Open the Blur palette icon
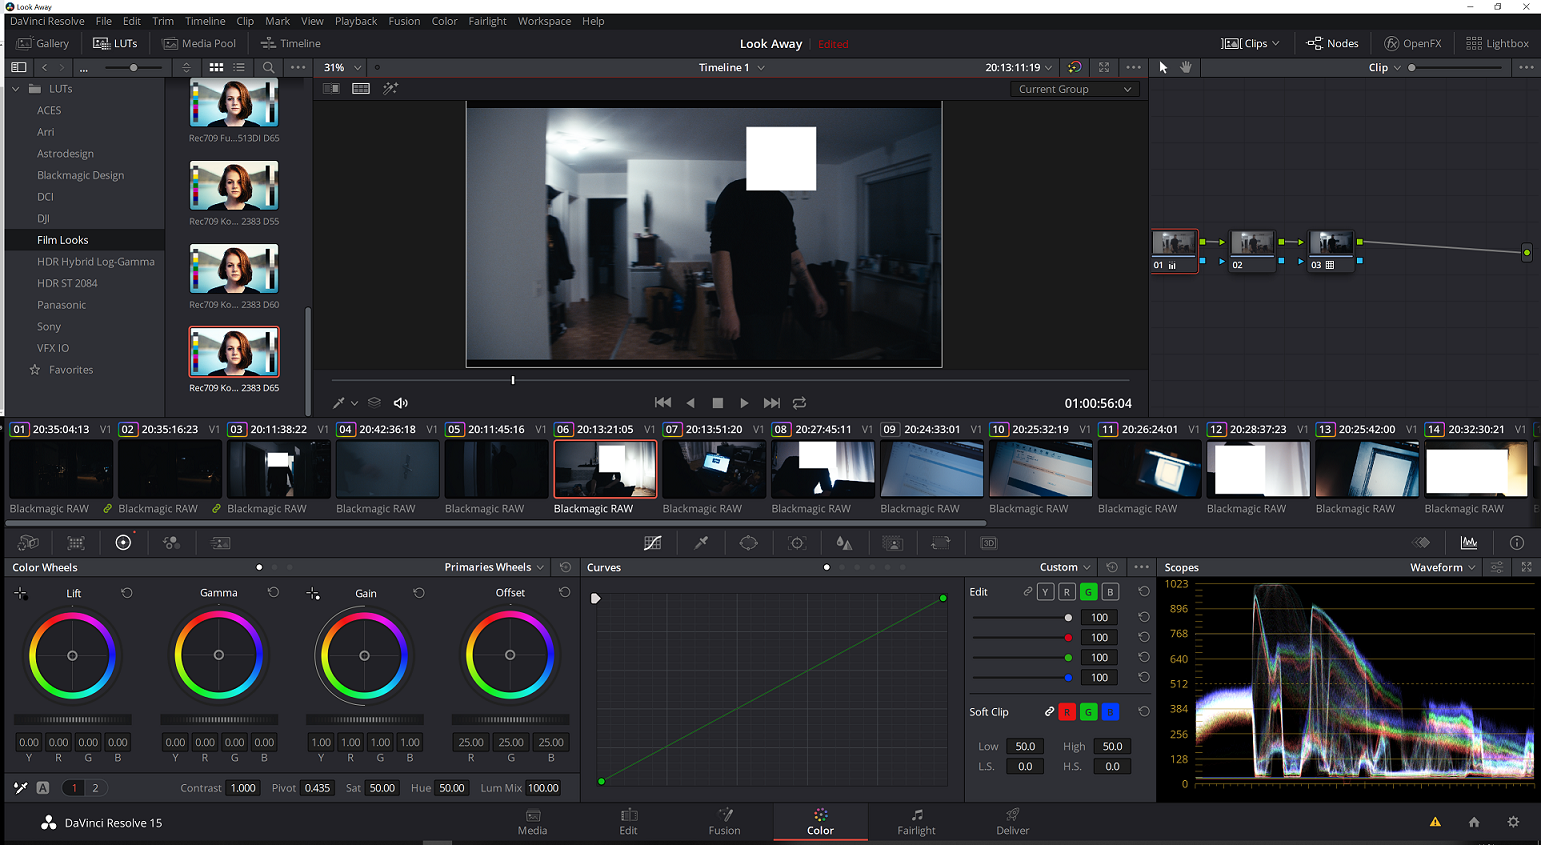 coord(844,543)
